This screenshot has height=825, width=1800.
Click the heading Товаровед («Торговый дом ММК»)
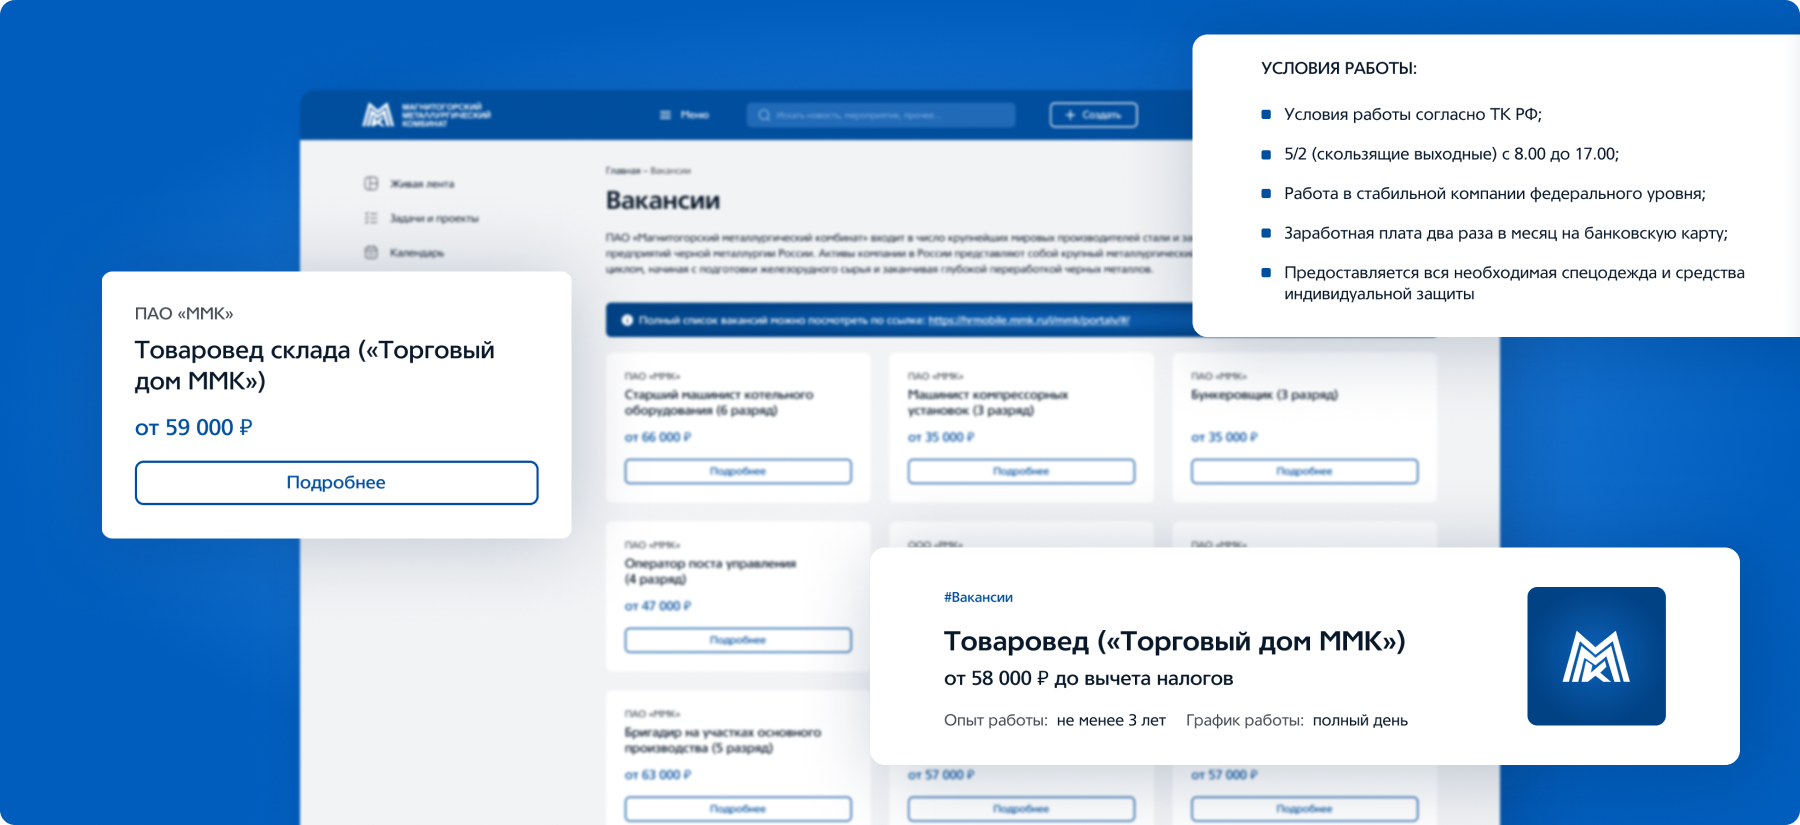coord(1175,641)
